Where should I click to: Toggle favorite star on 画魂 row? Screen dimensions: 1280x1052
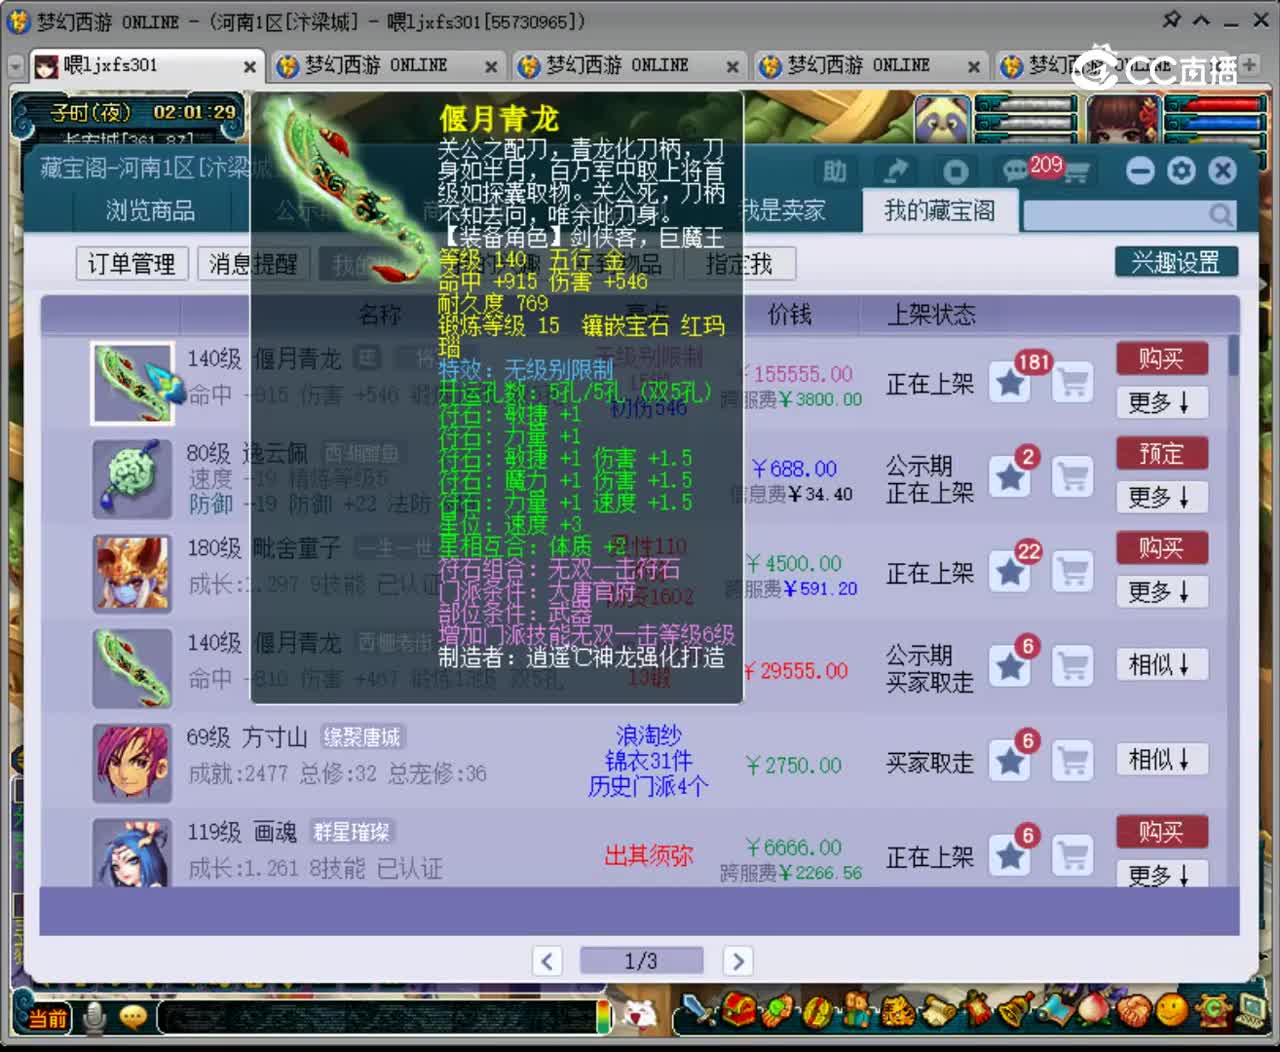coord(1011,856)
